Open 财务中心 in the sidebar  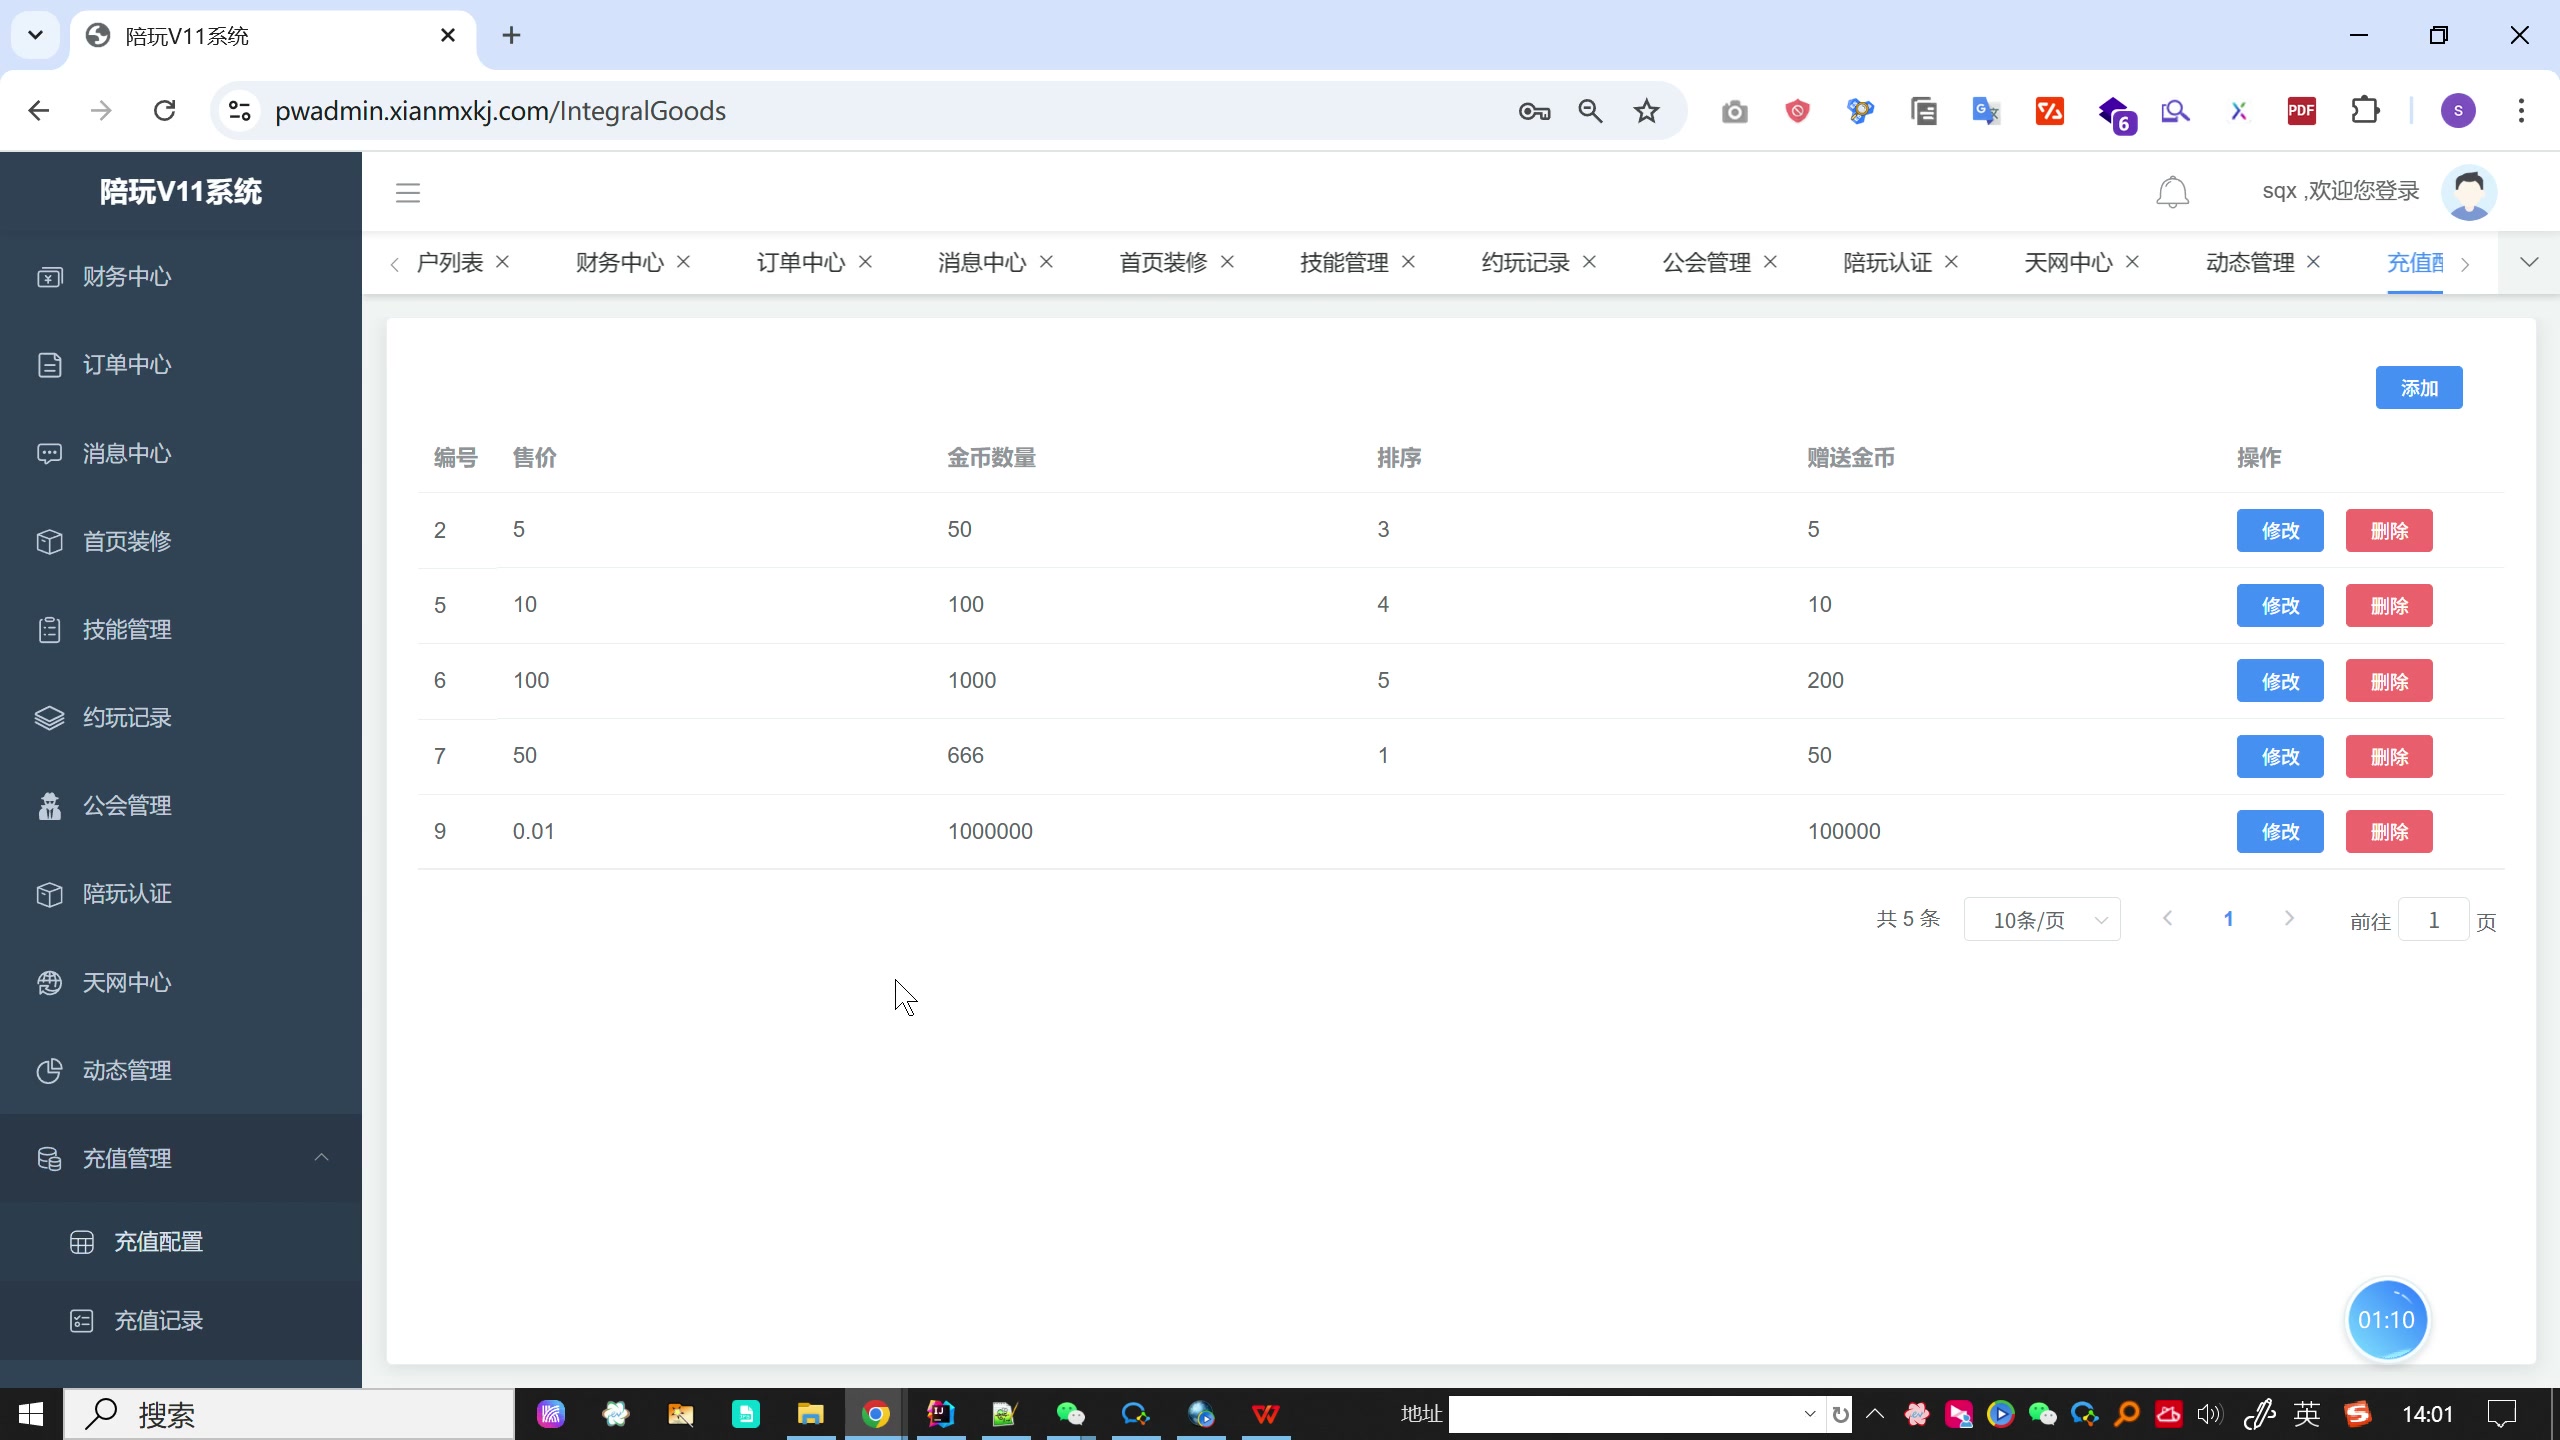180,277
